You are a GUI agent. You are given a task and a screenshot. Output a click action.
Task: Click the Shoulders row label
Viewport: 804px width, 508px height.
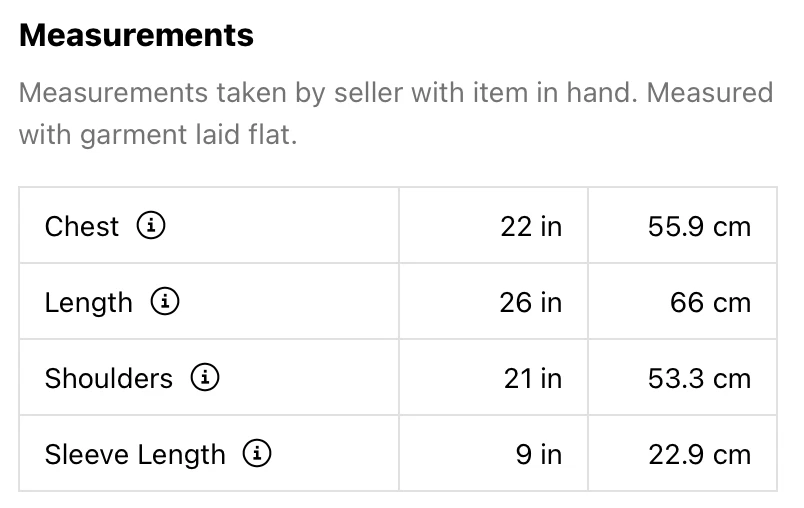click(x=108, y=378)
